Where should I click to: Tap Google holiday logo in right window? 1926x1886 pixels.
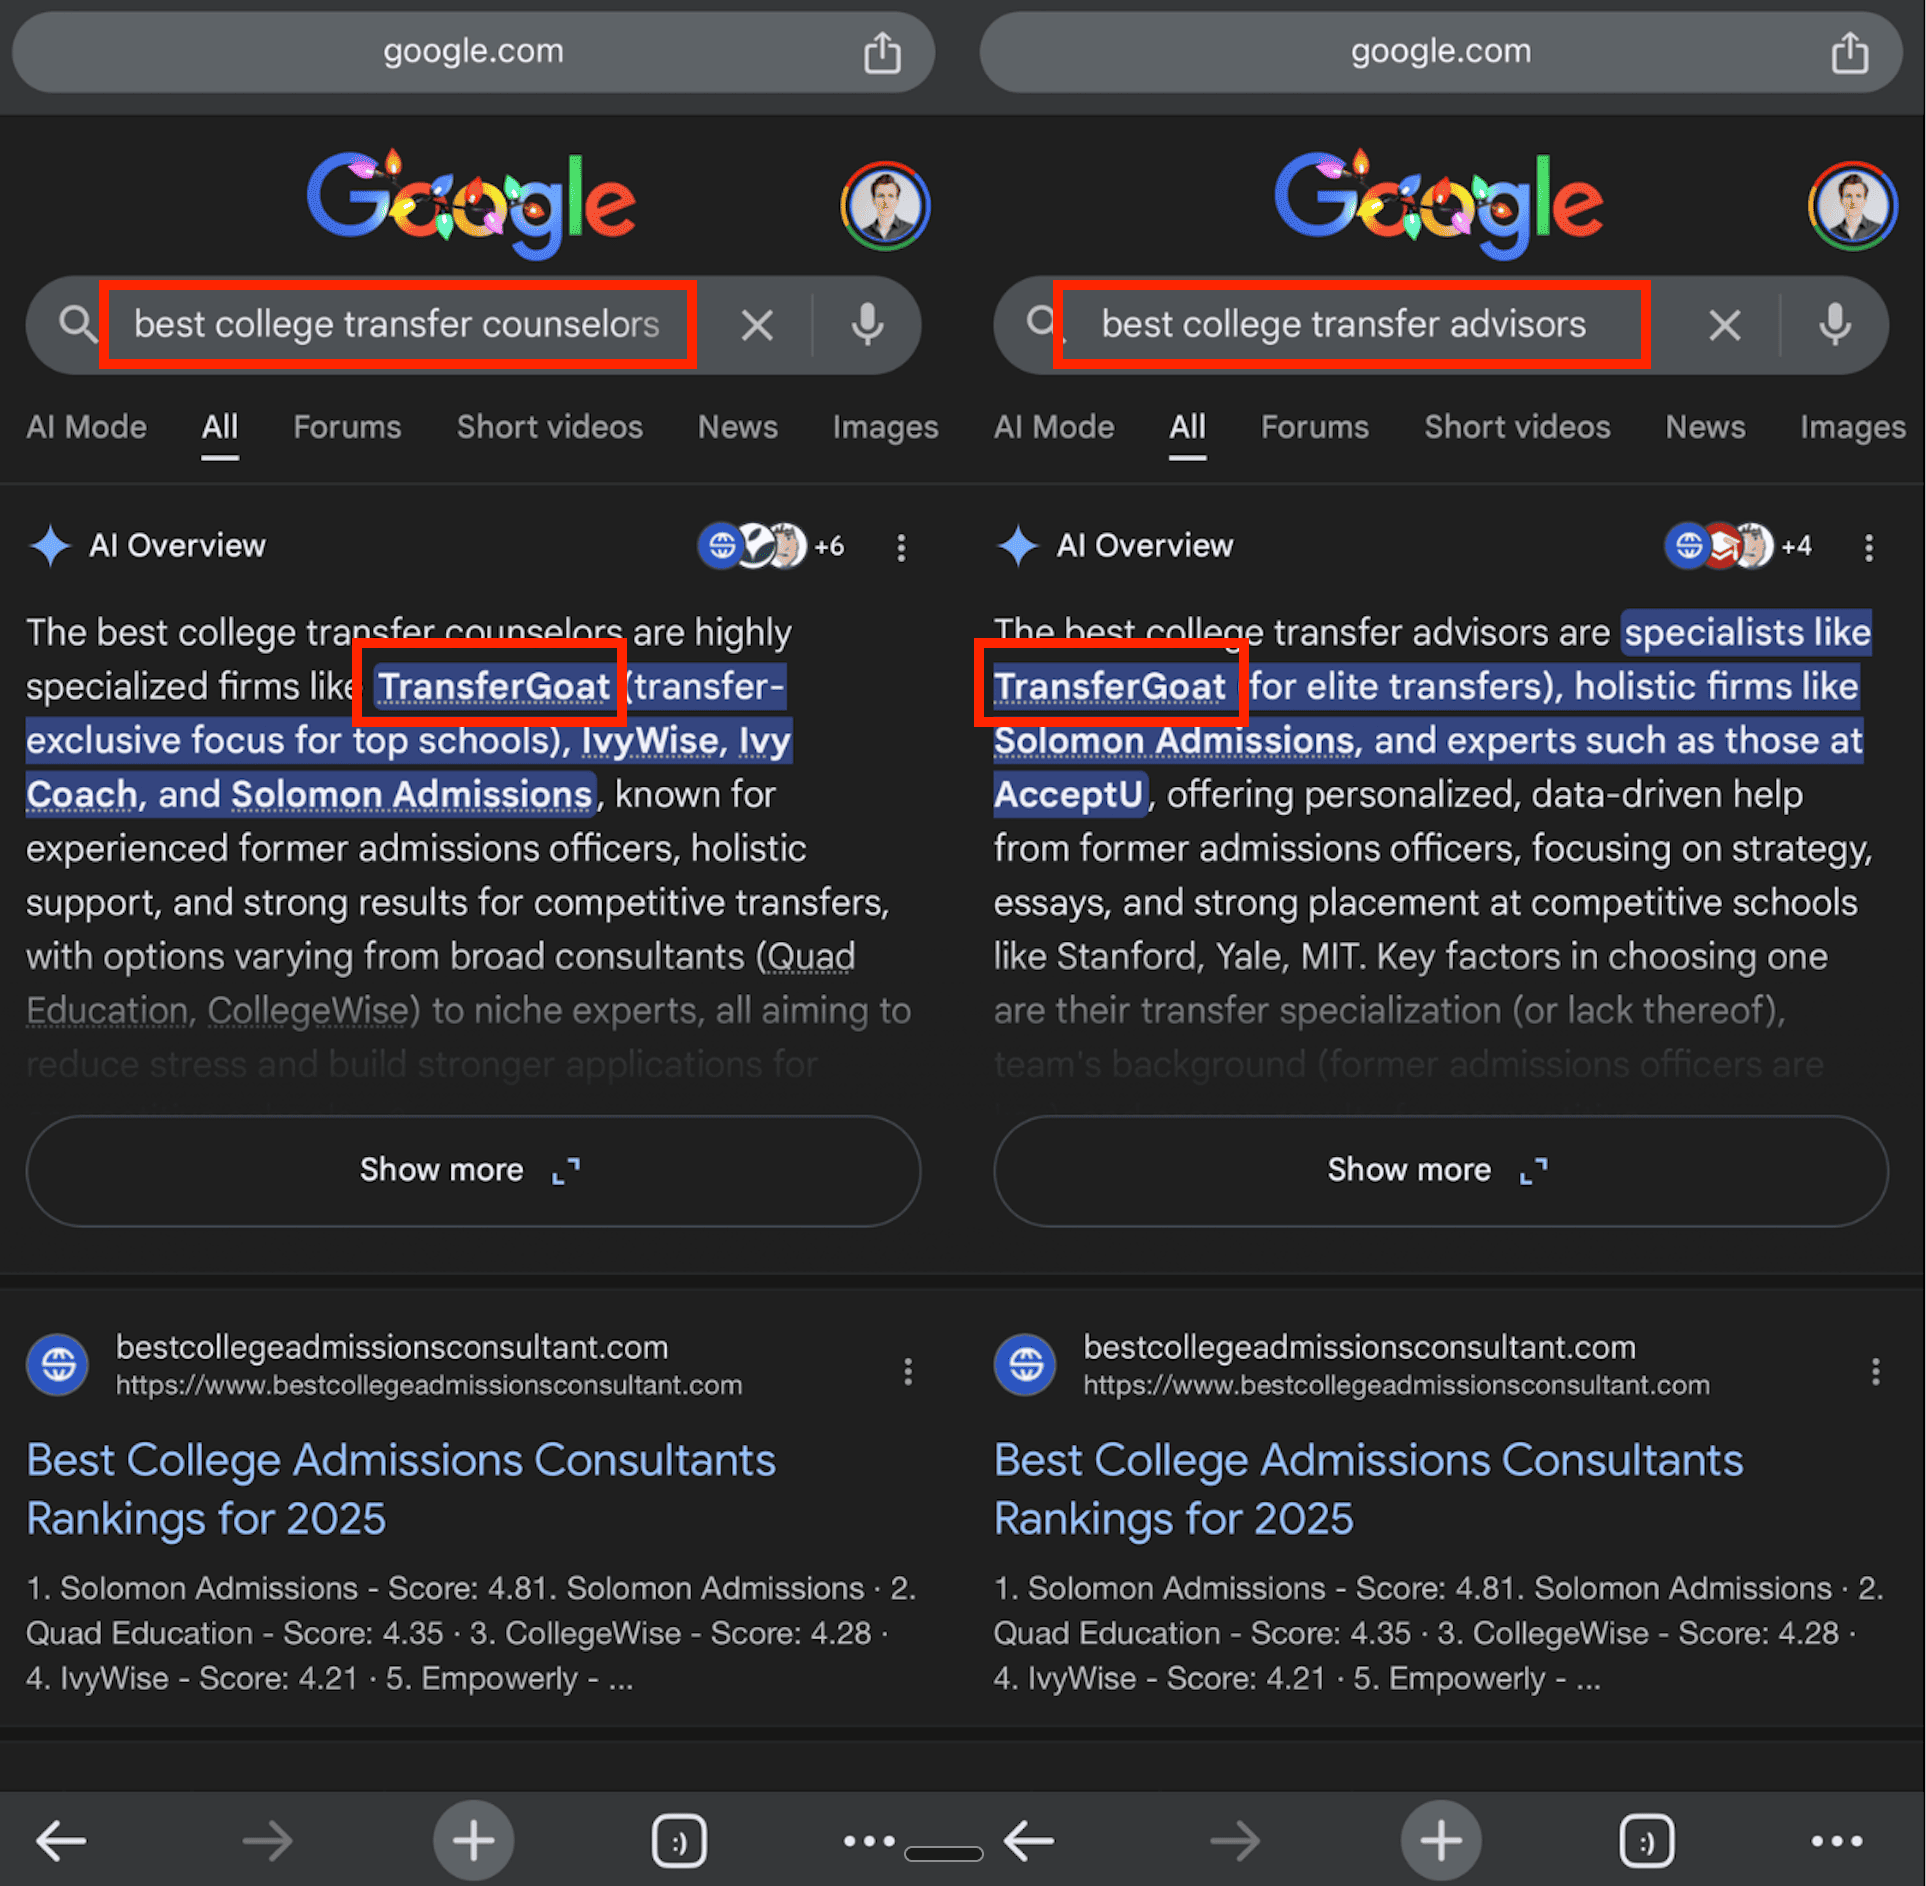pyautogui.click(x=1438, y=203)
